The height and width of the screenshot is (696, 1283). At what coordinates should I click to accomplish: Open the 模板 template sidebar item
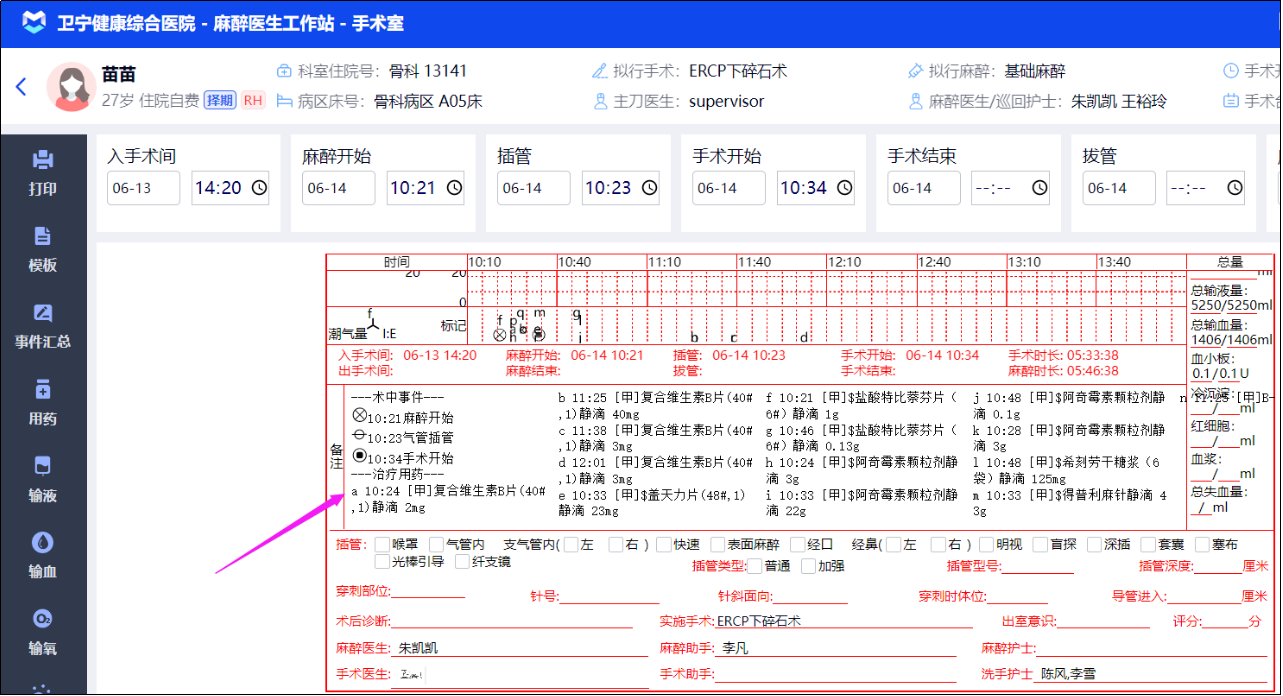click(x=42, y=250)
